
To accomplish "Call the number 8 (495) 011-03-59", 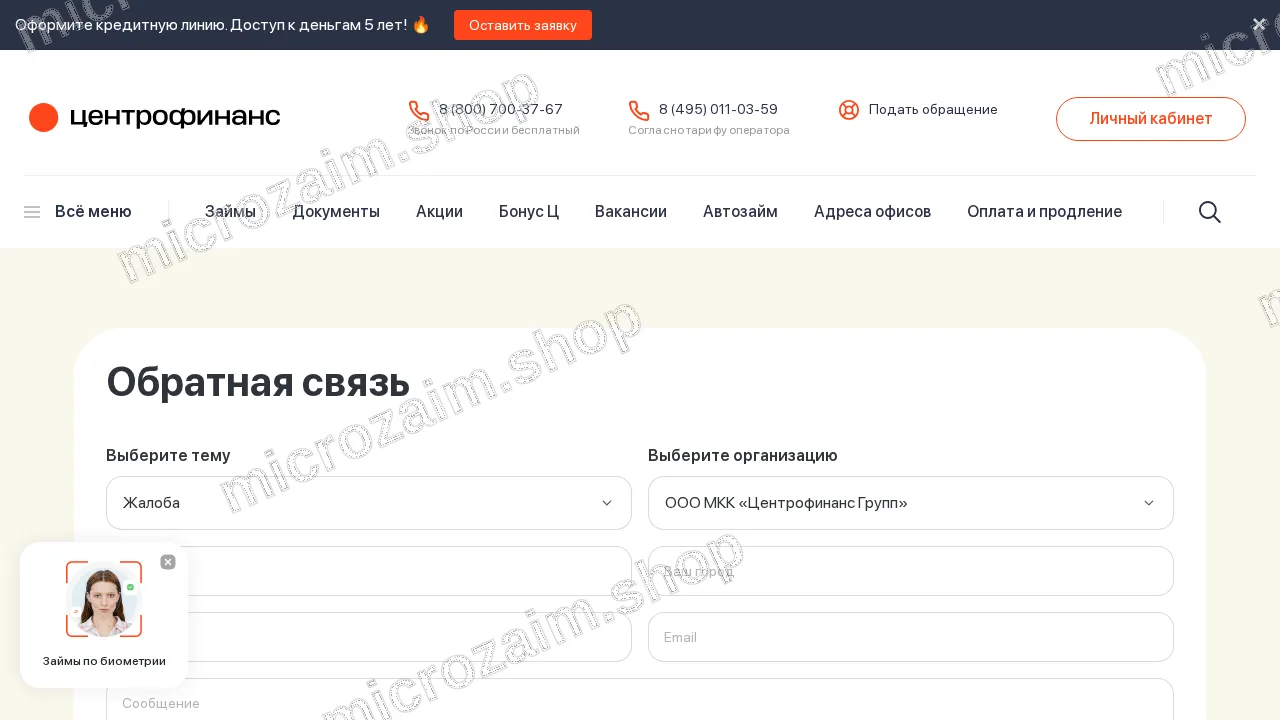I will 718,109.
